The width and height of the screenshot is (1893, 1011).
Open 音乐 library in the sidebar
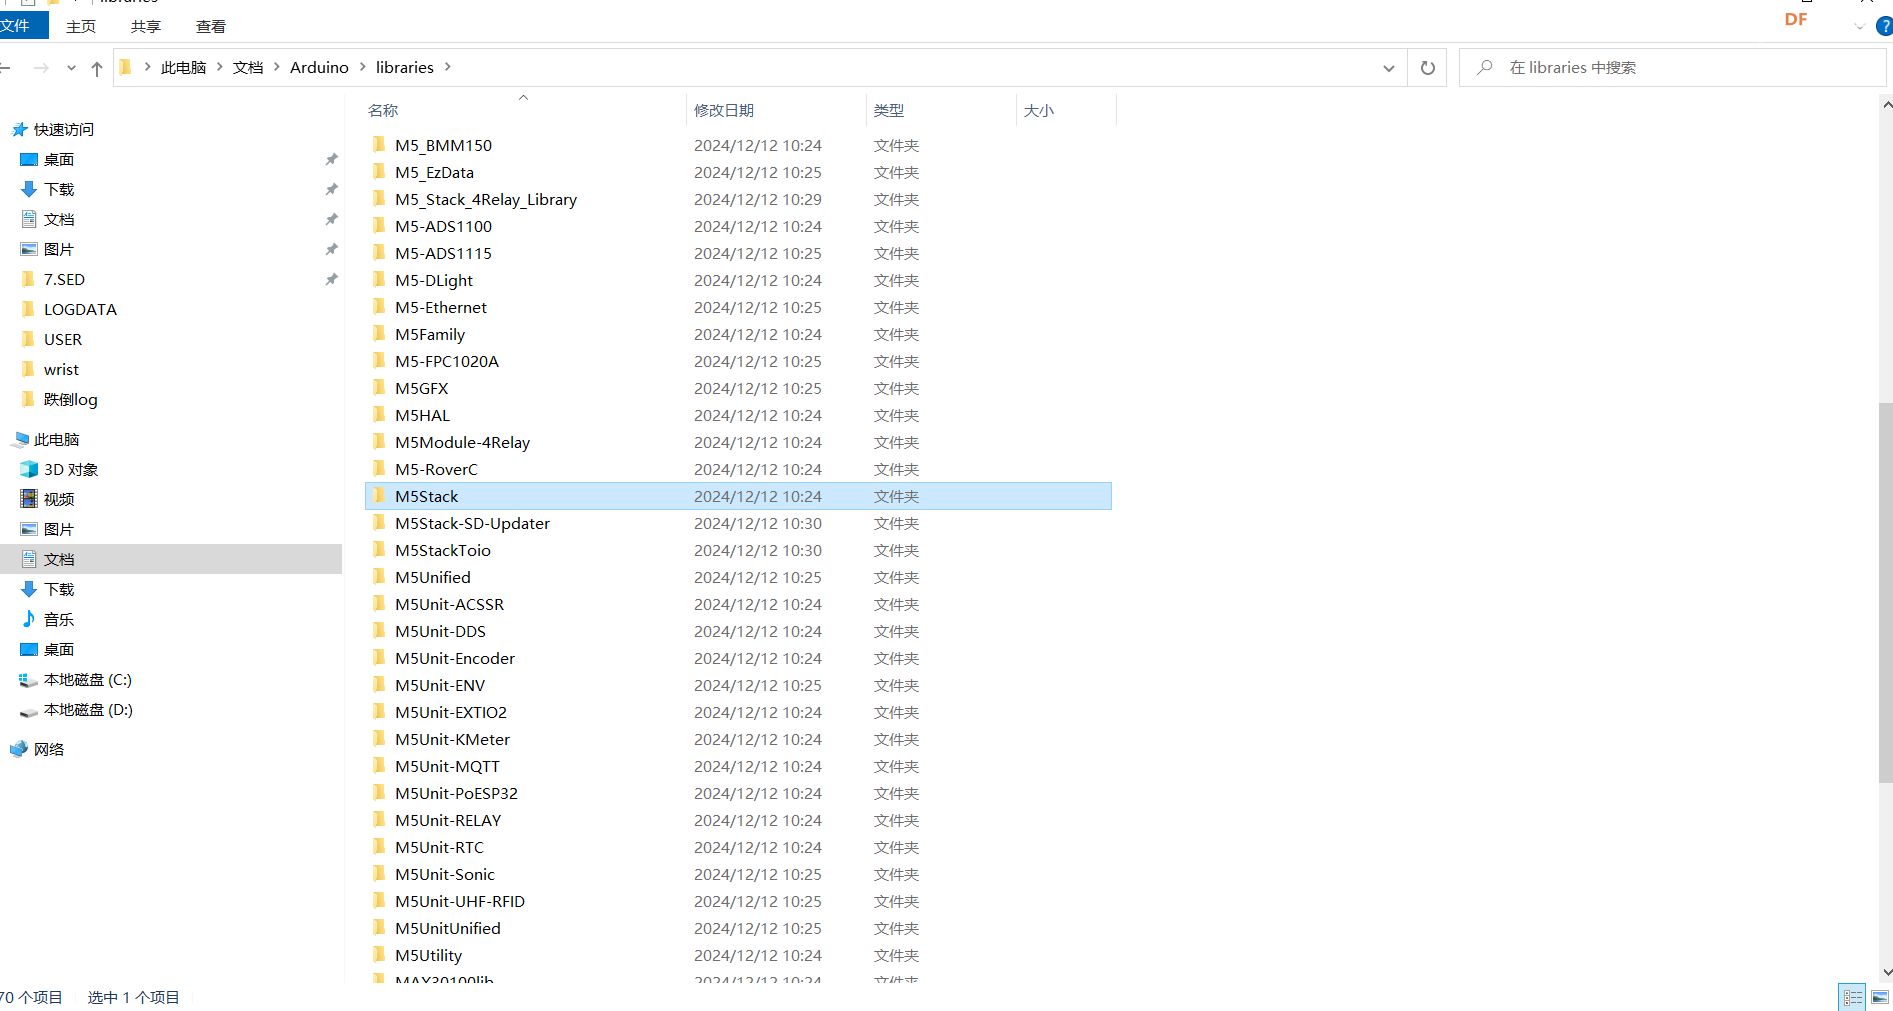click(x=58, y=619)
